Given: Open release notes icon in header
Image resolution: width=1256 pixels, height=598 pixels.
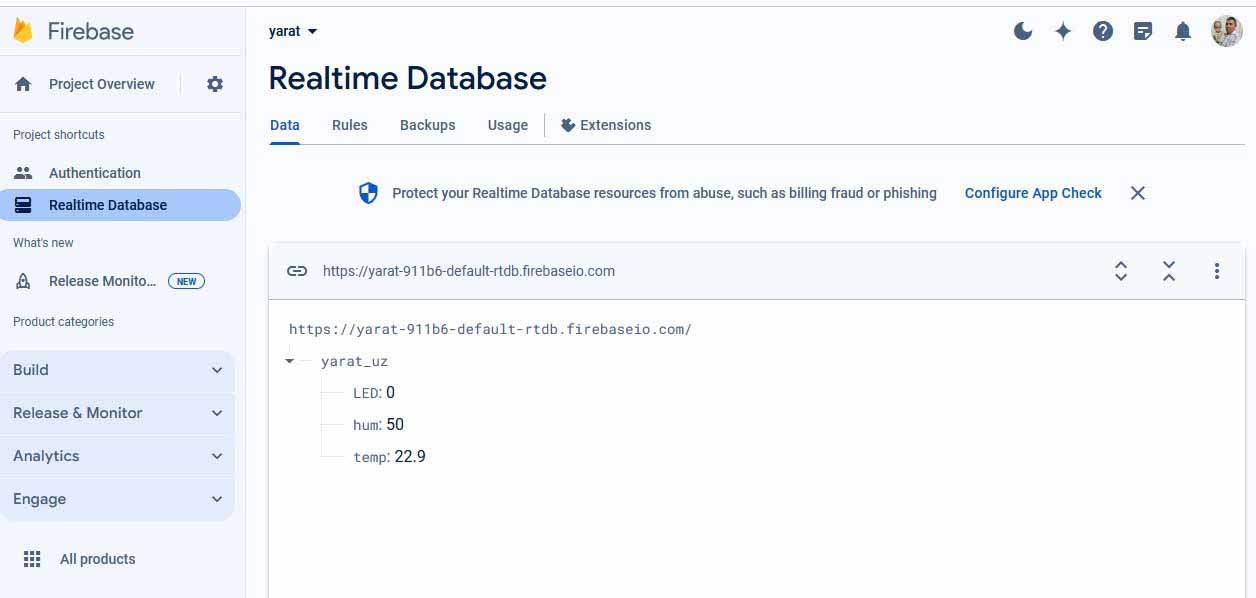Looking at the screenshot, I should pos(1143,31).
